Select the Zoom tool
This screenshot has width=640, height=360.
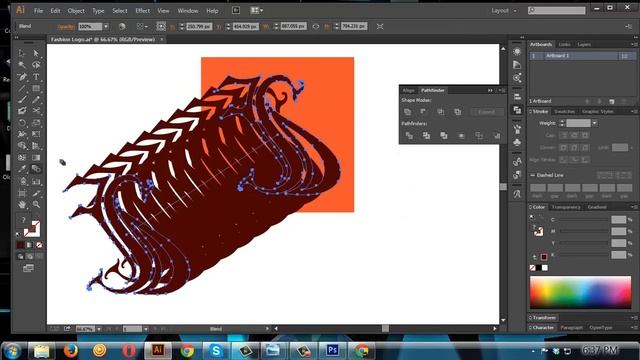(36, 204)
